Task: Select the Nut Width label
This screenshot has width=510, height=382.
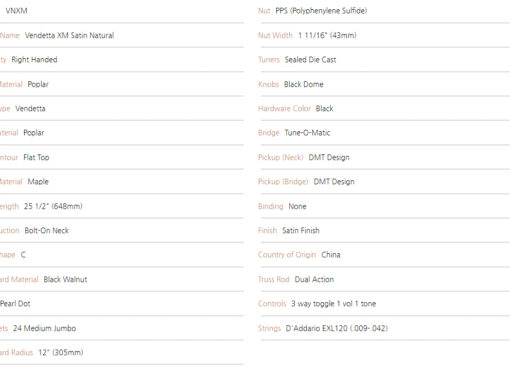Action: pos(275,35)
